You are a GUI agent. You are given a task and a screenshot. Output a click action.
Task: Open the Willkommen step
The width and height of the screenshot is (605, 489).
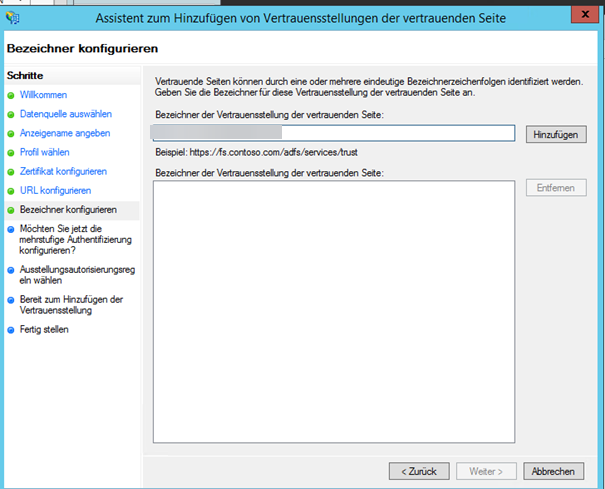(x=43, y=95)
